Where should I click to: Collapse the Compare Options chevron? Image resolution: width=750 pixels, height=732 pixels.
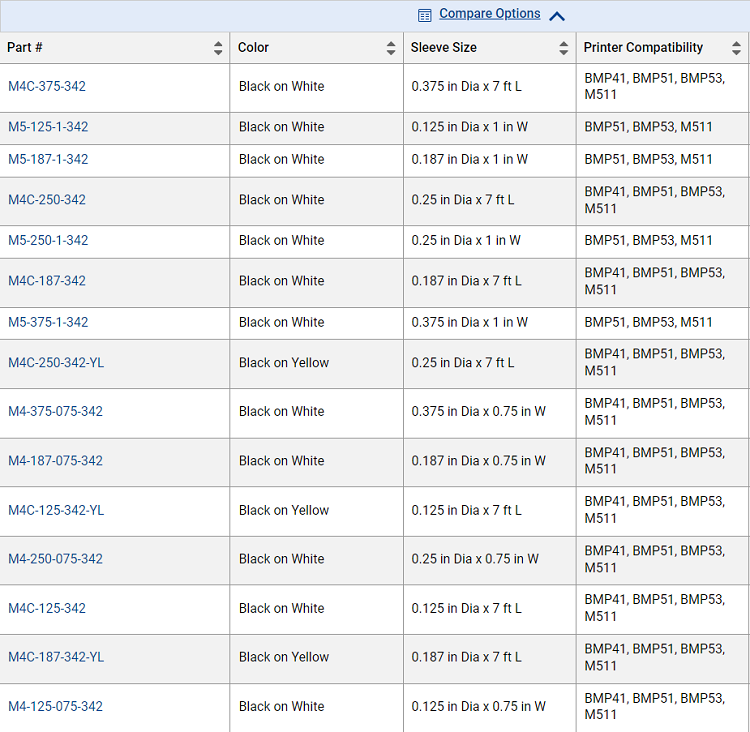[x=557, y=17]
